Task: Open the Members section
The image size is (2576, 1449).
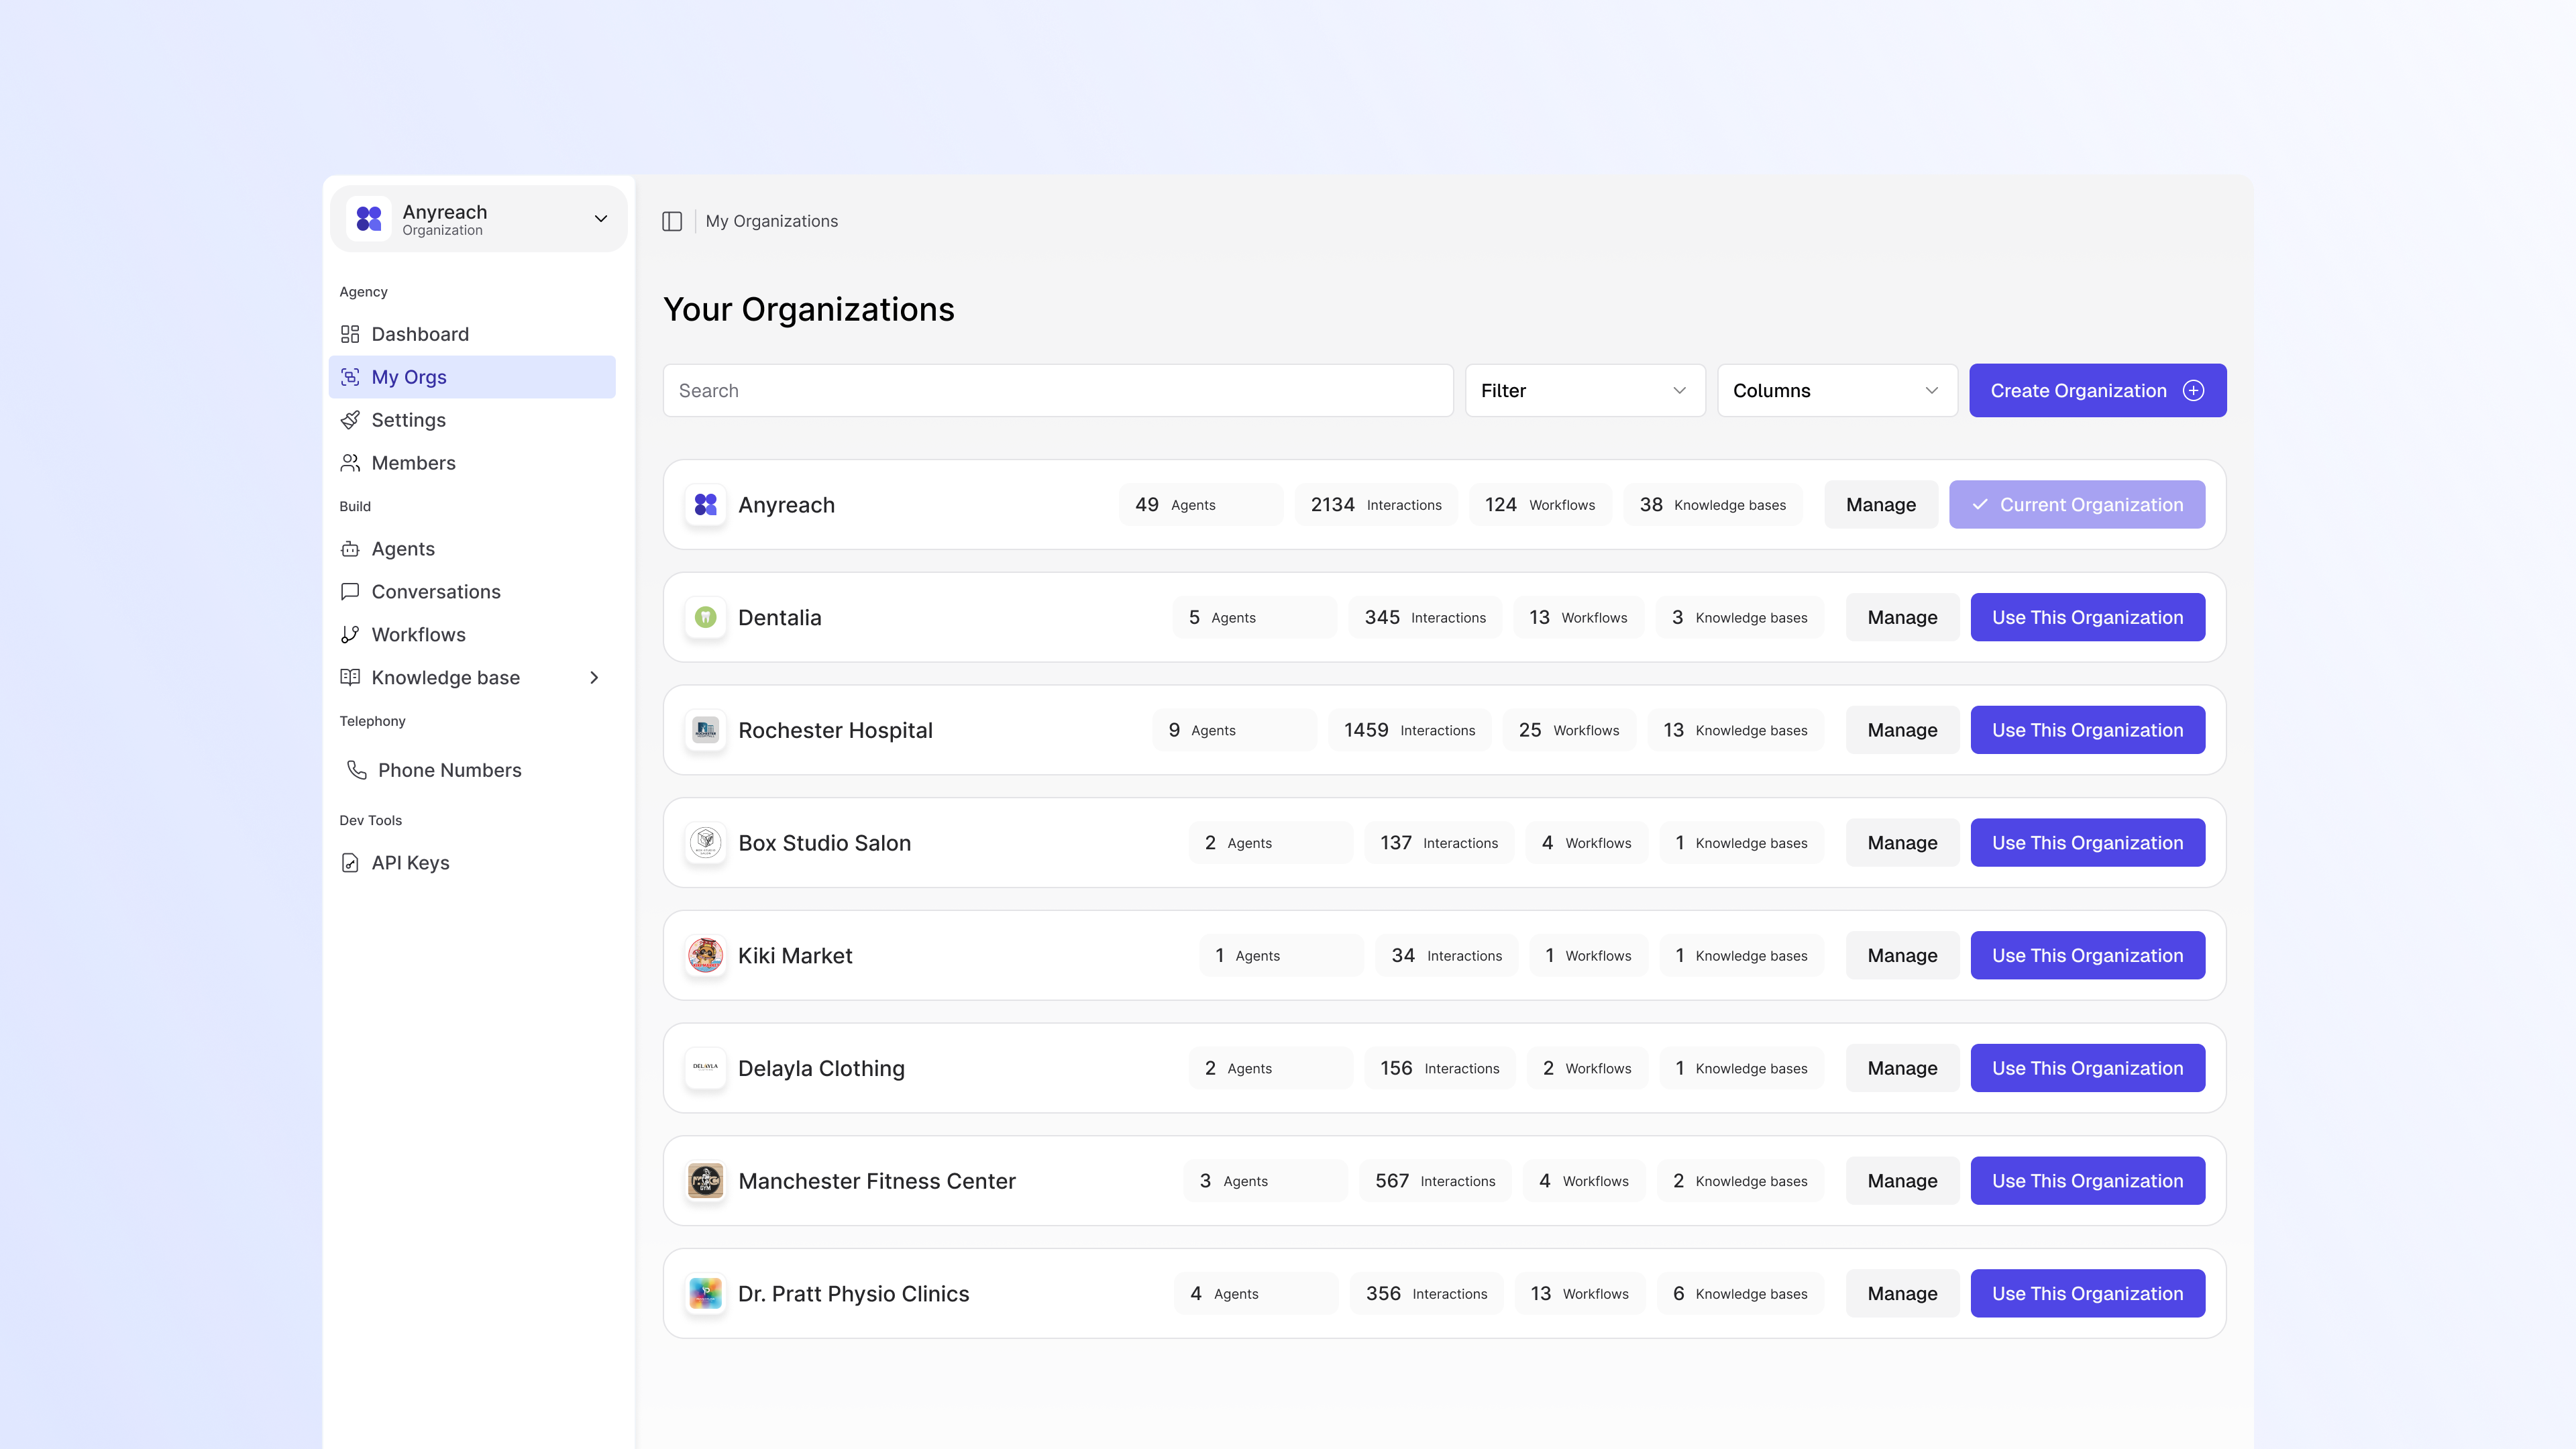Action: coord(412,463)
